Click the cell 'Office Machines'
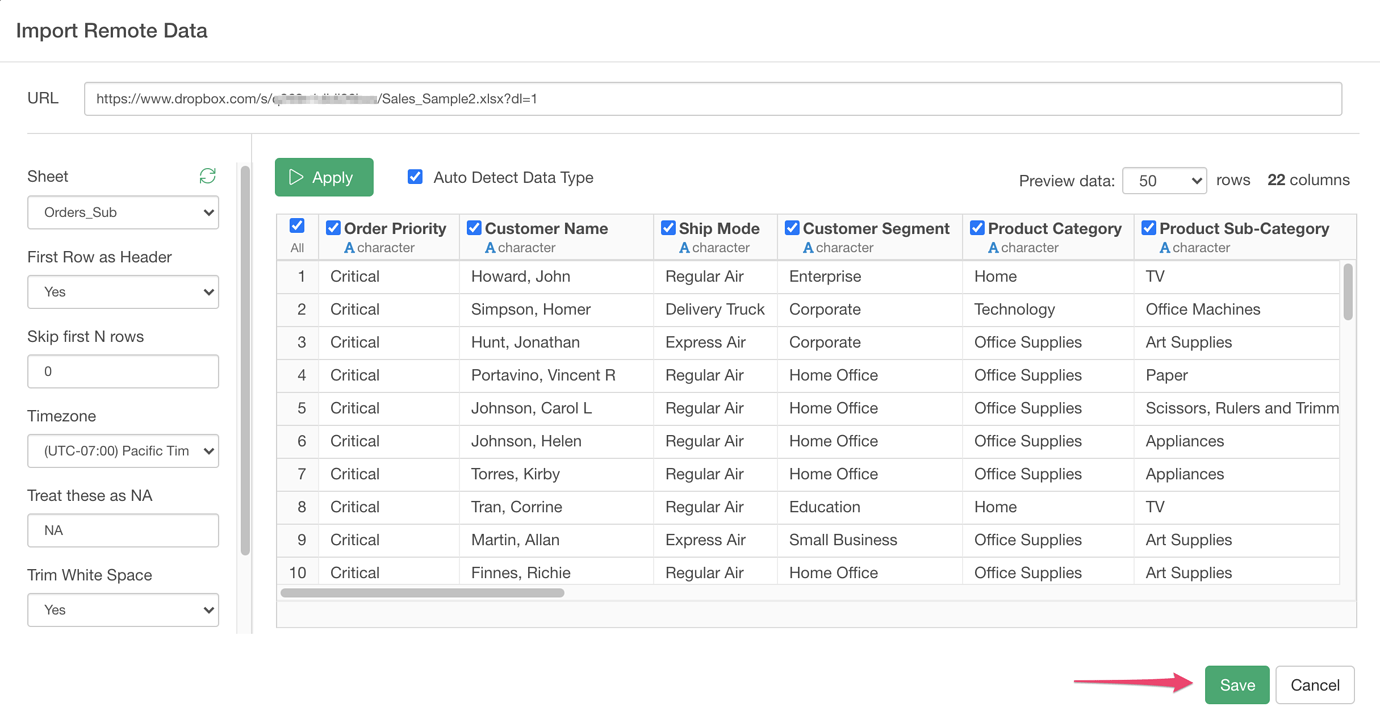This screenshot has width=1380, height=718. 1237,309
